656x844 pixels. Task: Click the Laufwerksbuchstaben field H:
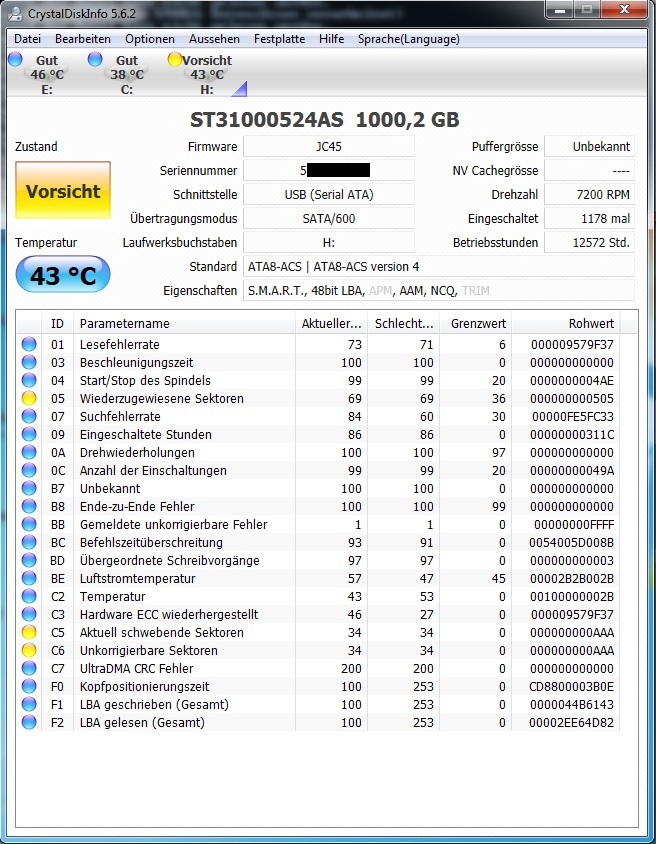pyautogui.click(x=329, y=242)
